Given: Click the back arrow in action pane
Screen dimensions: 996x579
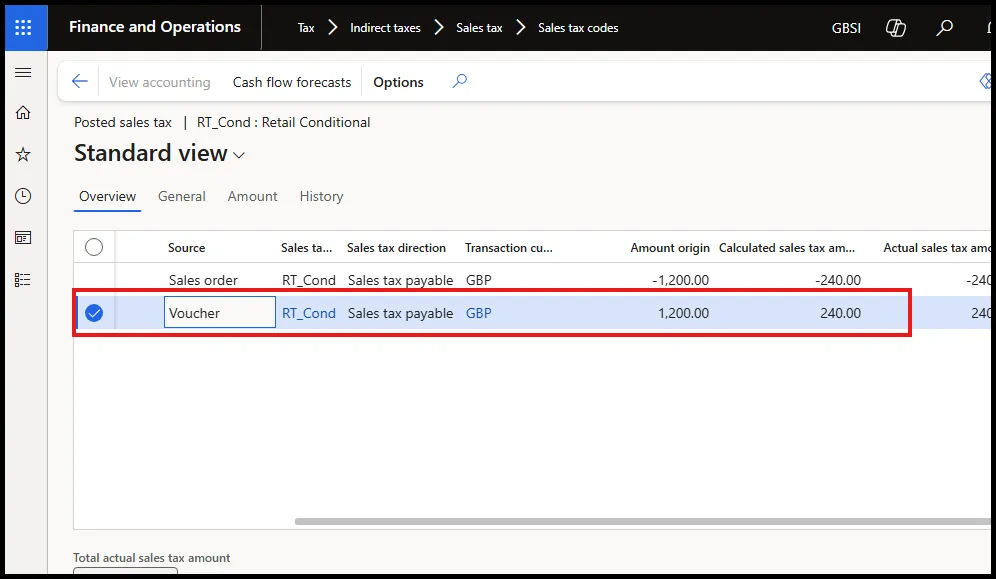Looking at the screenshot, I should coord(79,81).
